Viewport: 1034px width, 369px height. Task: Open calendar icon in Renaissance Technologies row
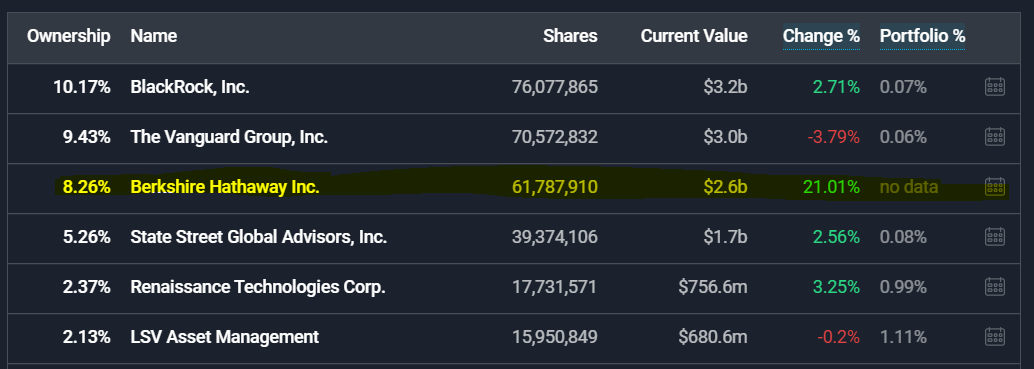coord(994,287)
